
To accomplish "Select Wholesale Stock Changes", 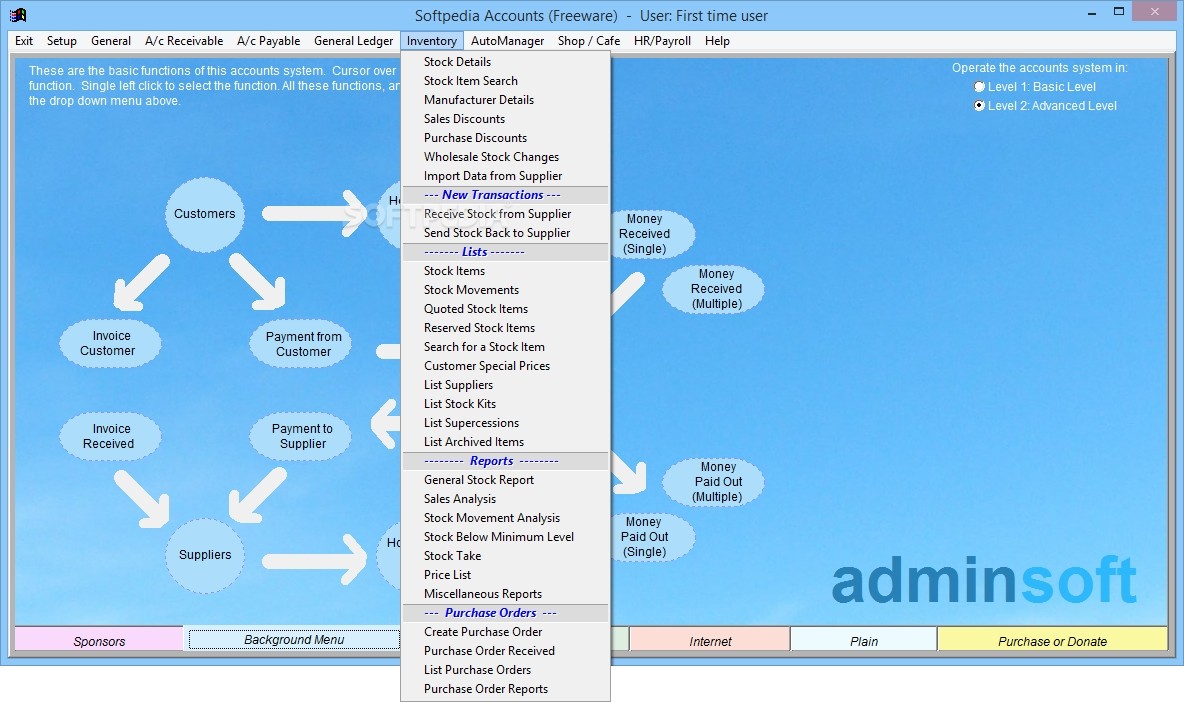I will point(505,157).
